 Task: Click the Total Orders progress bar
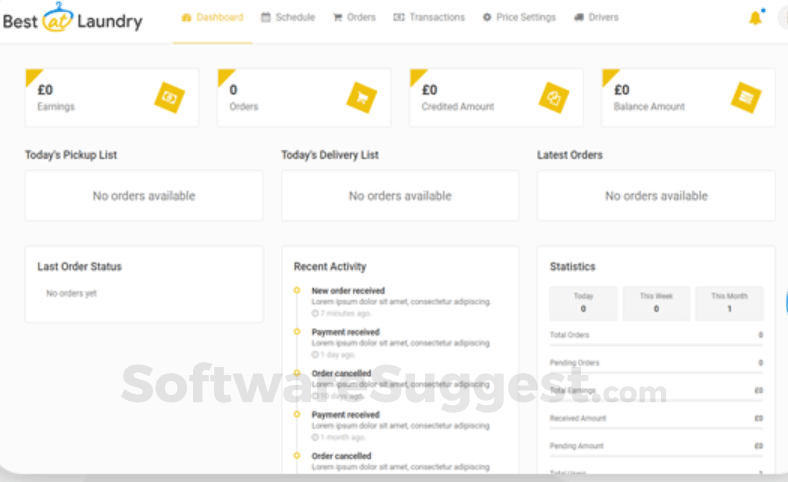656,345
